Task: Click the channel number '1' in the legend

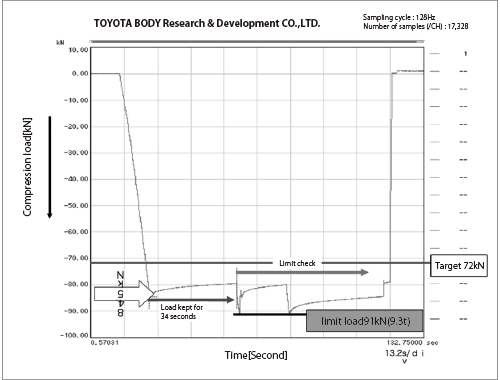Action: pos(466,54)
